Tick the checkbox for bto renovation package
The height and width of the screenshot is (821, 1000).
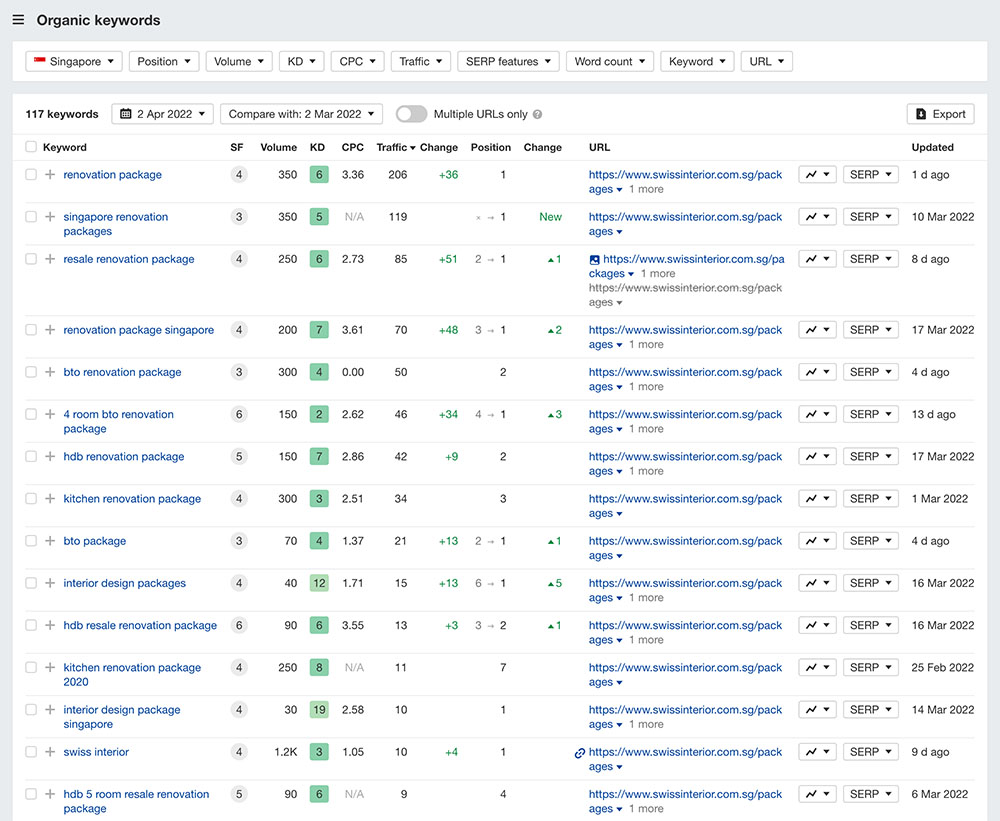coord(31,372)
